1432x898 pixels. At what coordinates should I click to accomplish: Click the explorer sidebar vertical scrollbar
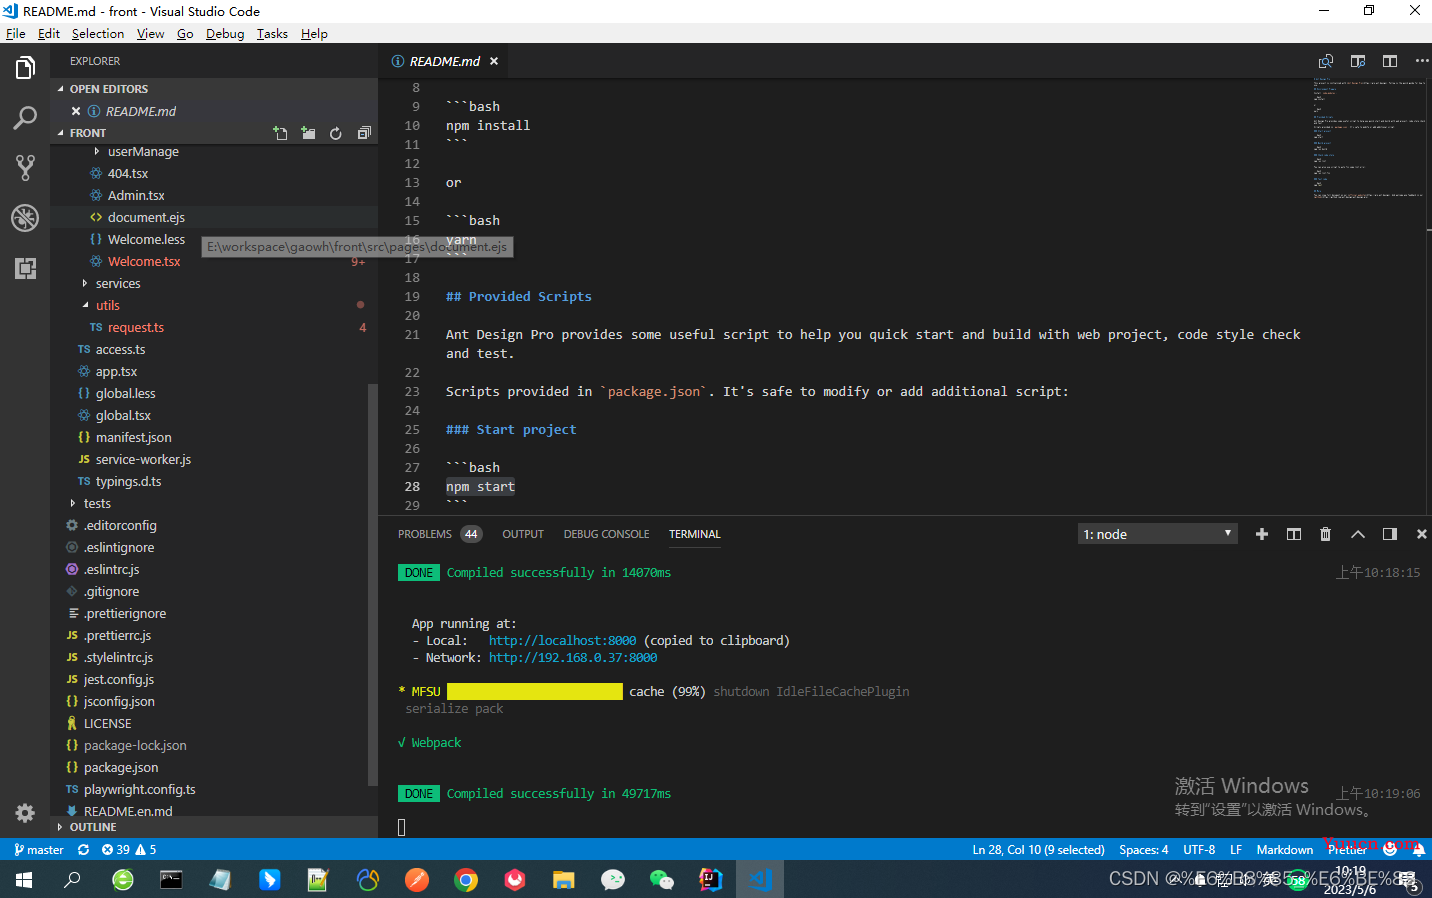pos(372,585)
